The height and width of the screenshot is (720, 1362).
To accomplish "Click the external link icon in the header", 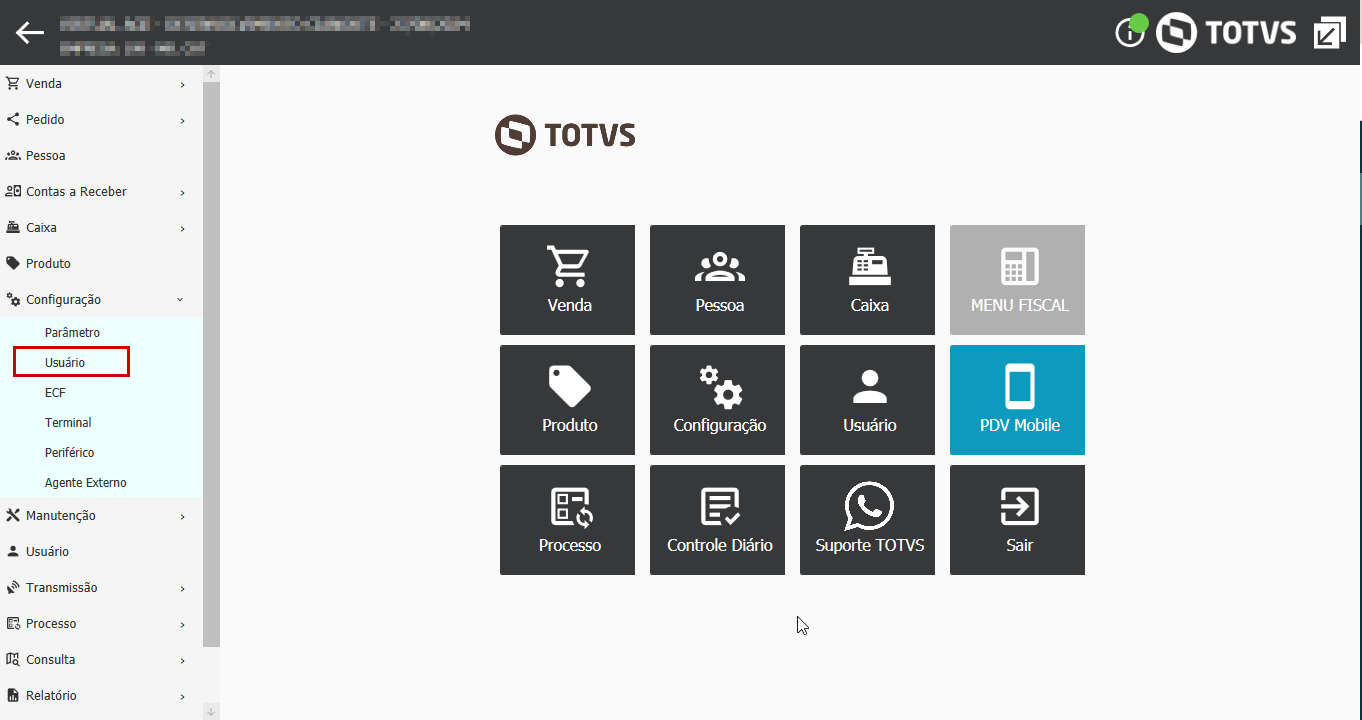I will point(1329,32).
